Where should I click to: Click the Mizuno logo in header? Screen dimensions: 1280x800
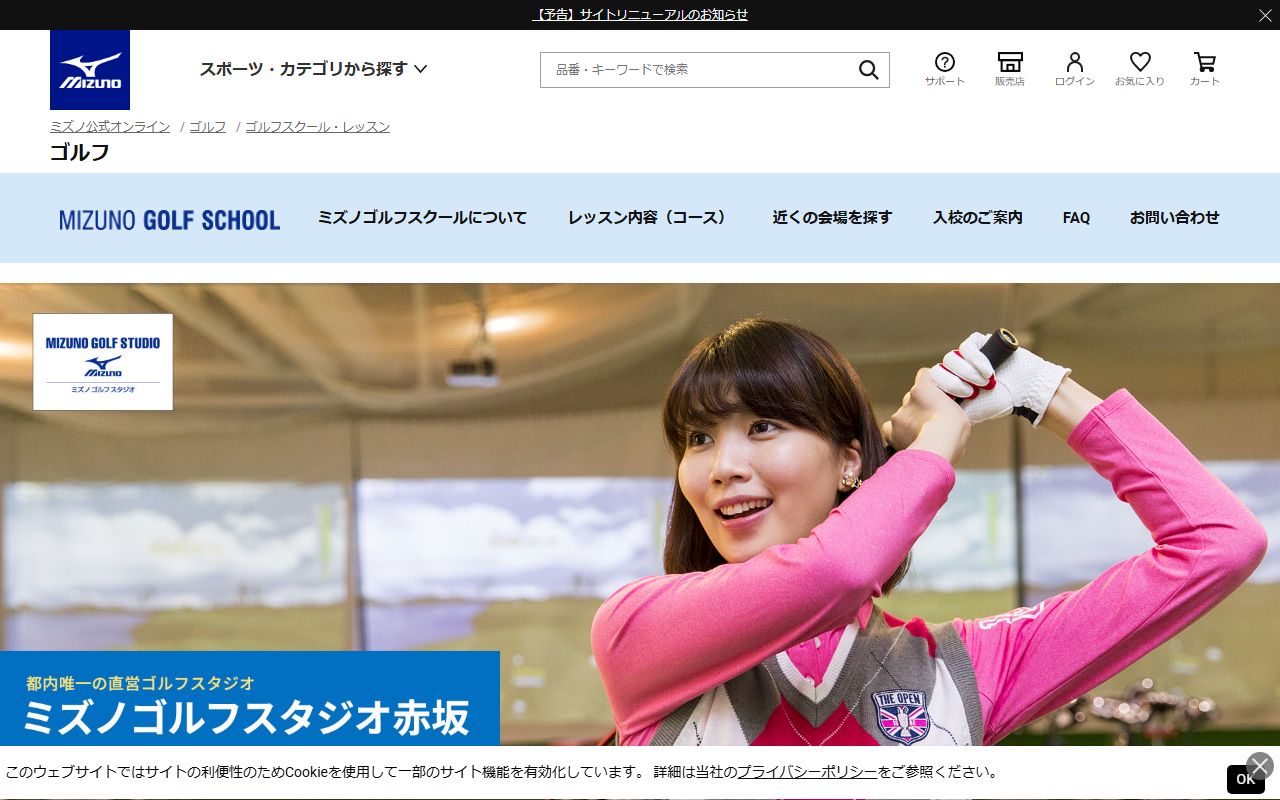click(90, 70)
